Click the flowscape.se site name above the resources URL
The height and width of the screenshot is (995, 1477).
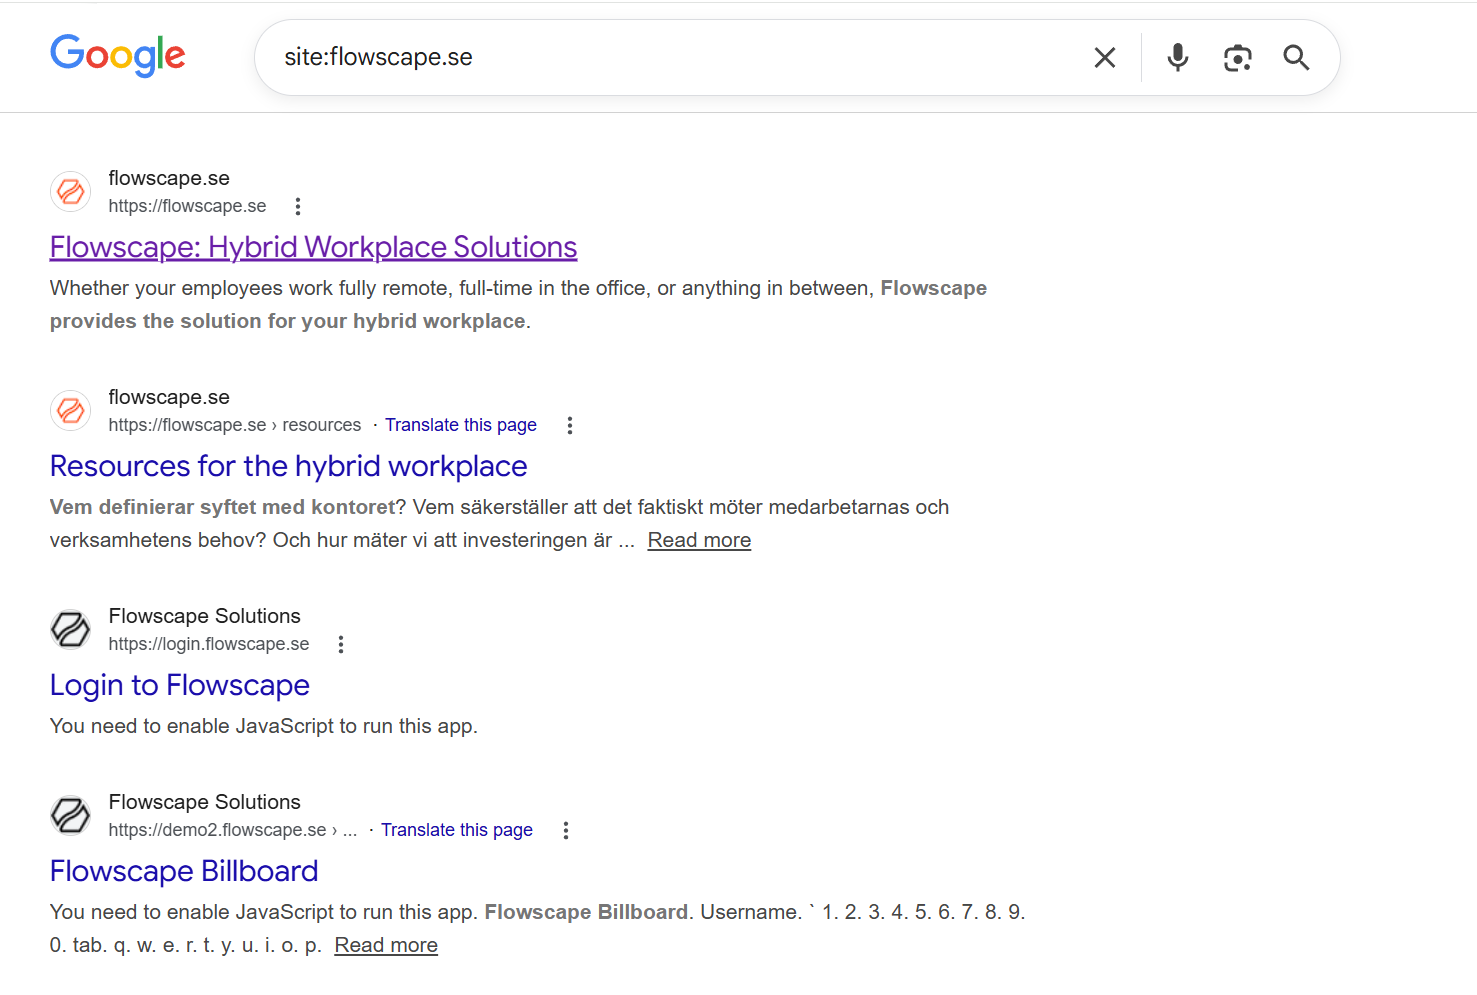click(169, 397)
